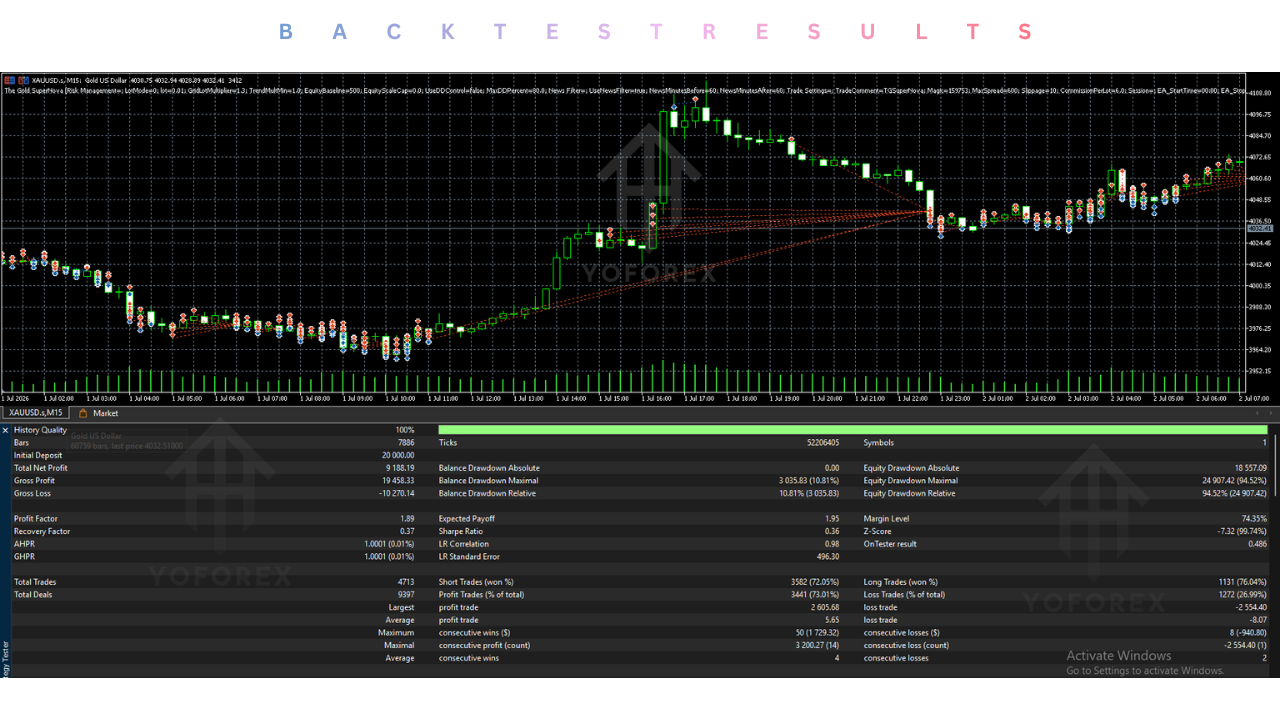Click the current price label 4032.41
This screenshot has height=720, width=1280.
pyautogui.click(x=1258, y=229)
